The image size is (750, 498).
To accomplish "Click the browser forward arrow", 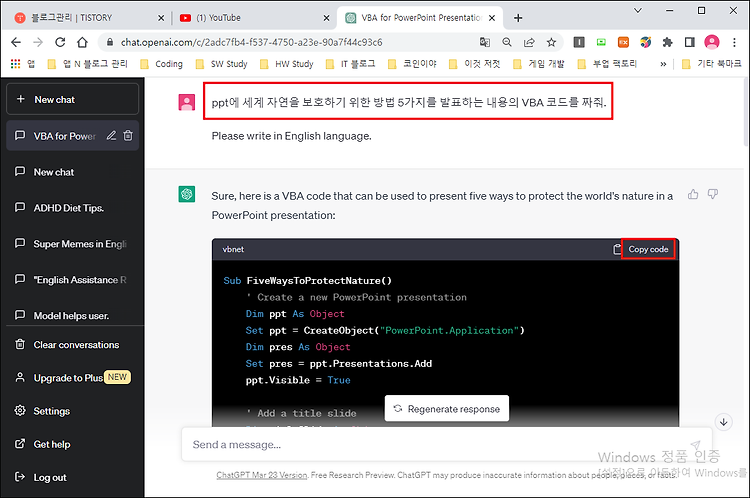I will (38, 42).
